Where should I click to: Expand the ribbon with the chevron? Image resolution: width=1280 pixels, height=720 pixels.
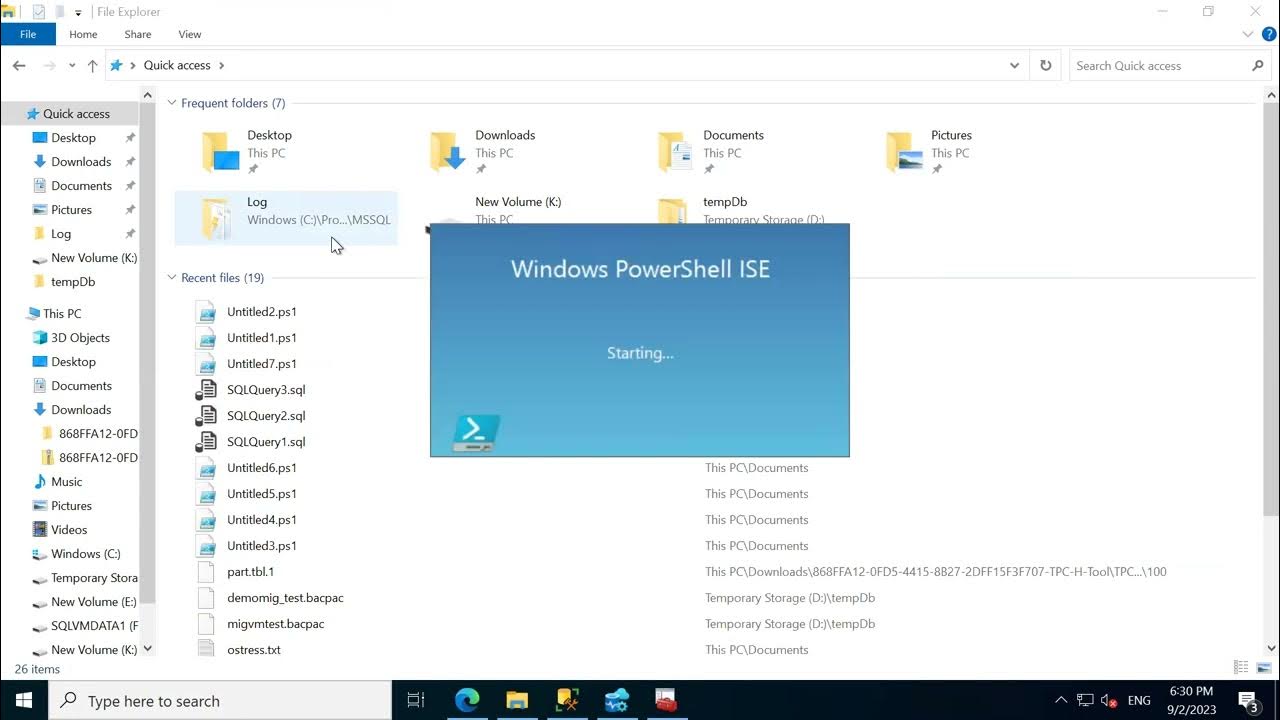coord(1247,34)
